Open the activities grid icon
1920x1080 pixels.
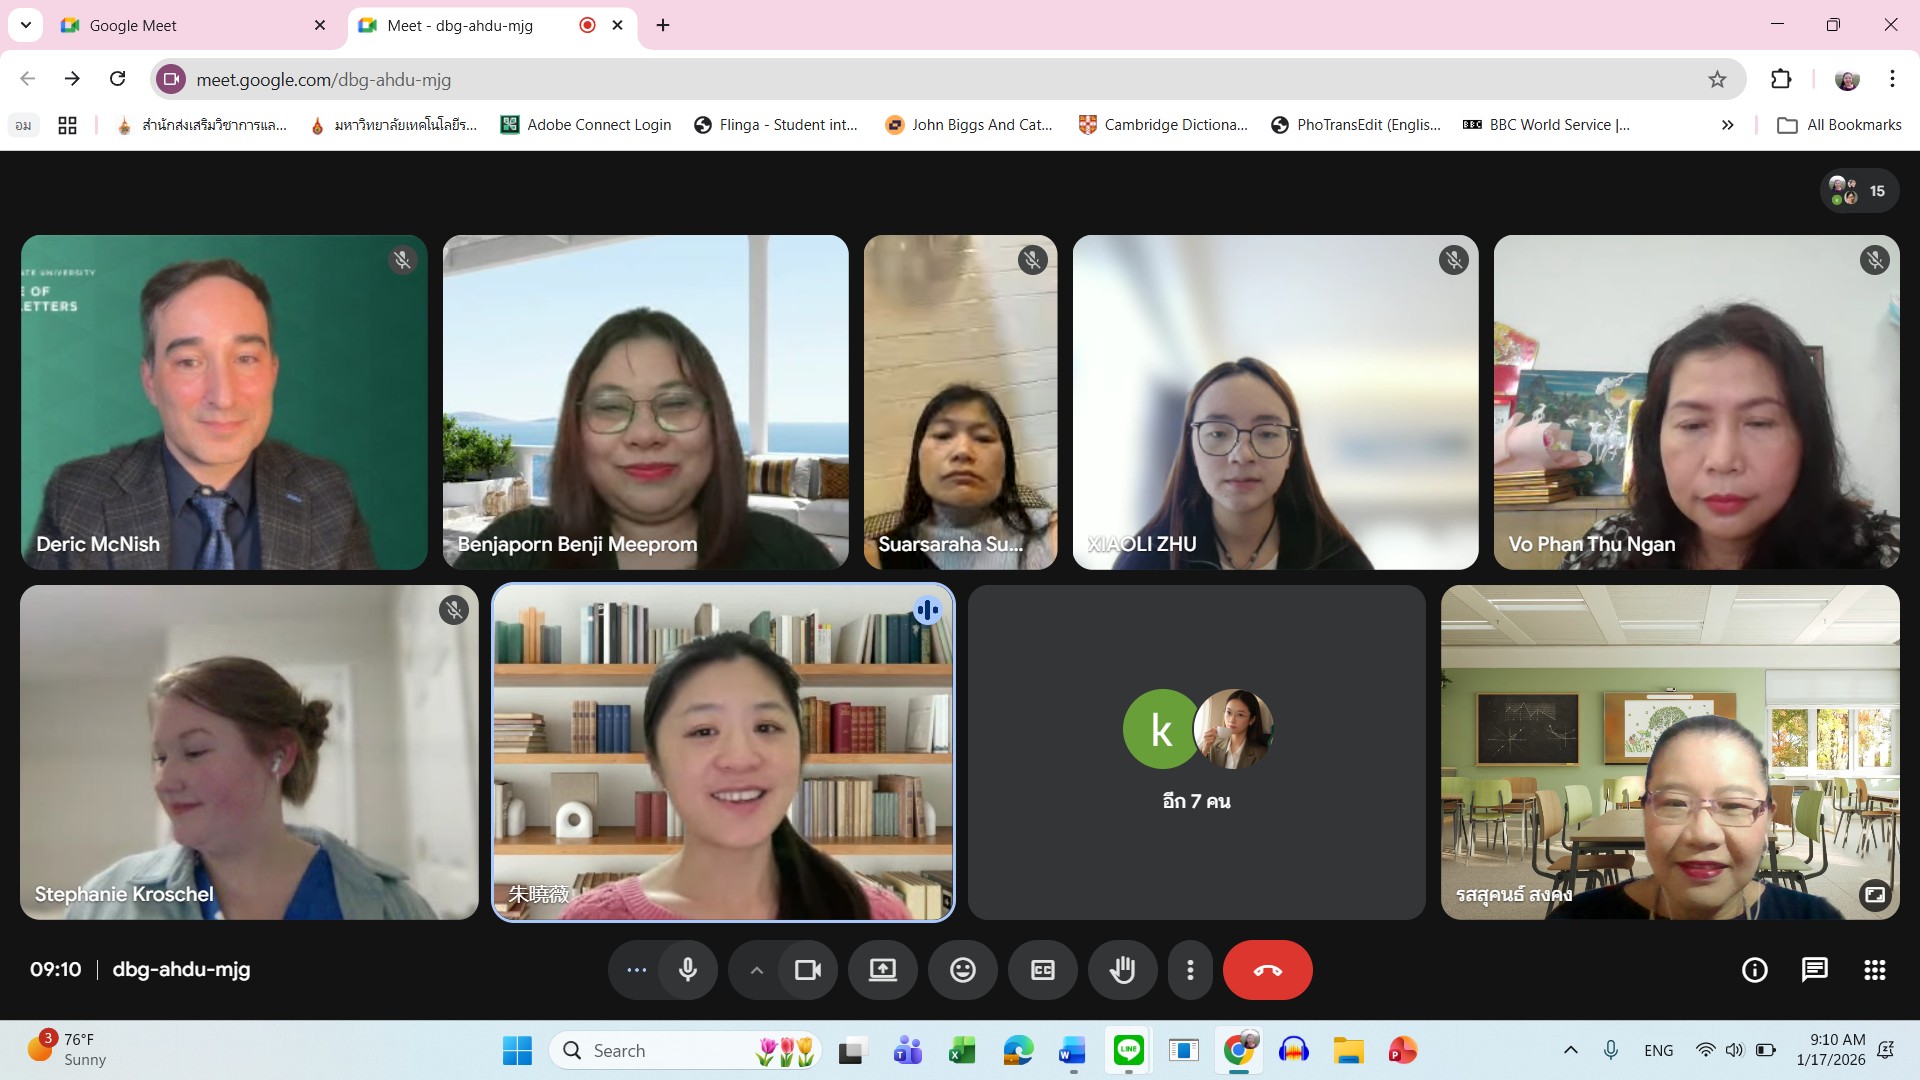coord(1874,970)
